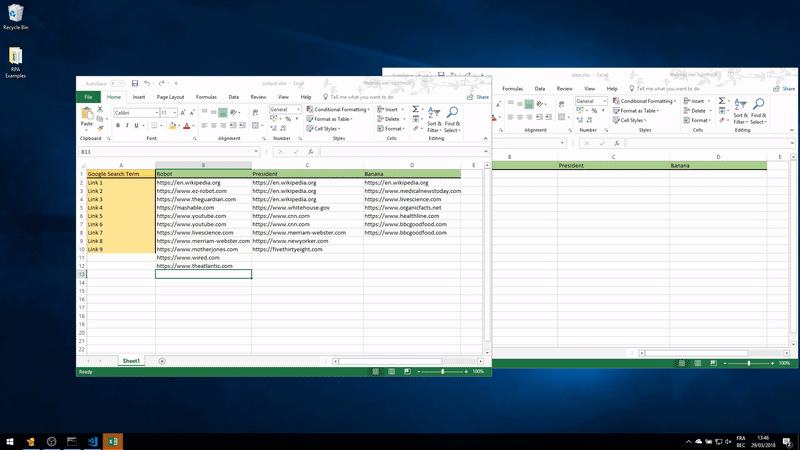The image size is (800, 450).
Task: Click Share button in data.xlsx window
Action: [784, 89]
